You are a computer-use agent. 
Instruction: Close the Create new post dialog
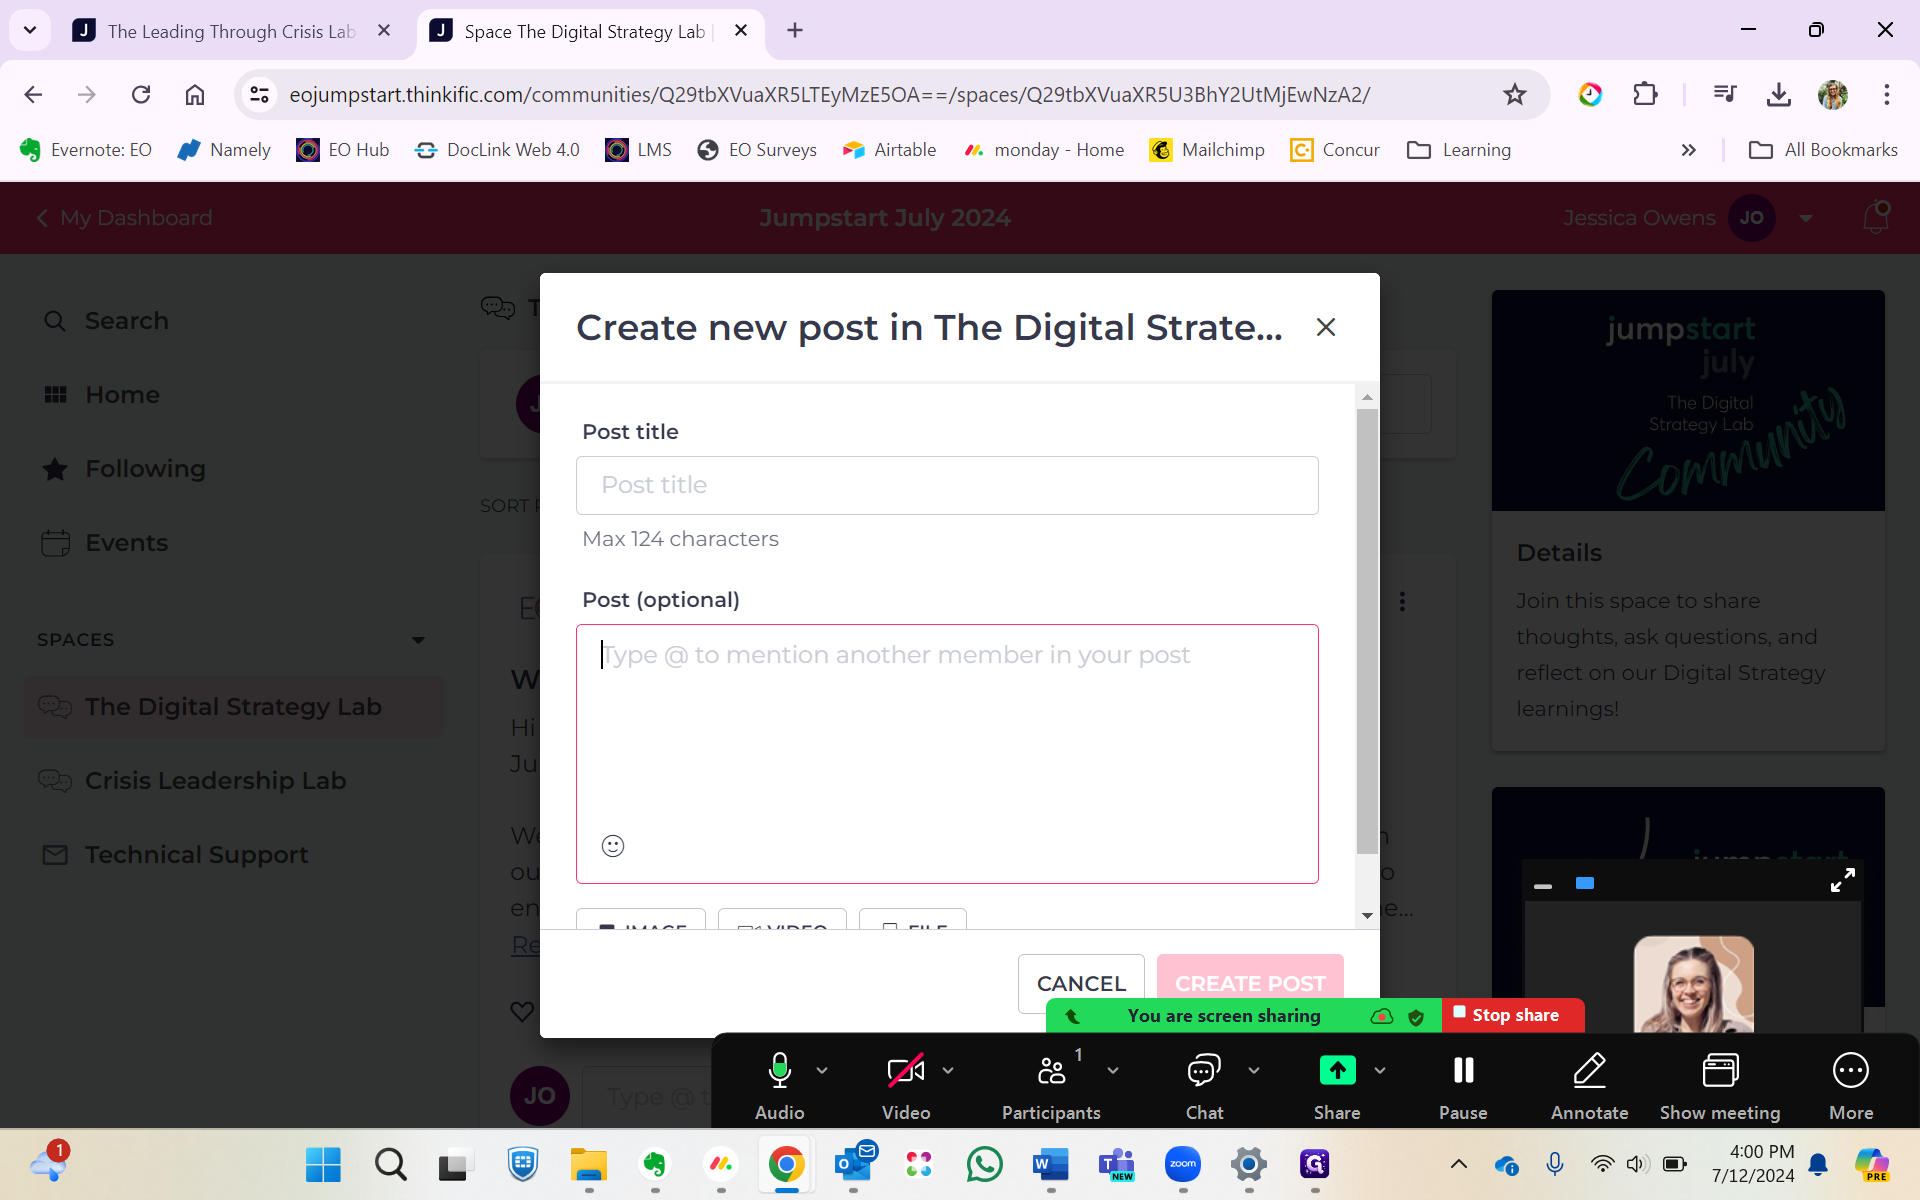pos(1326,327)
